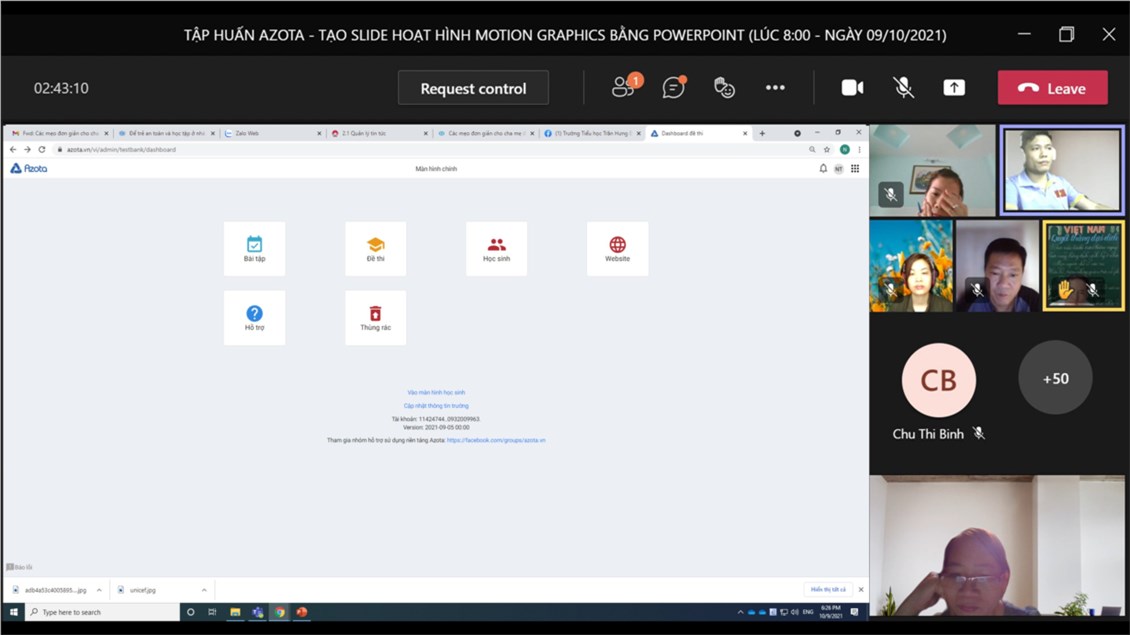This screenshot has height=635, width=1130.
Task: Open the Website globe tile
Action: (x=617, y=249)
